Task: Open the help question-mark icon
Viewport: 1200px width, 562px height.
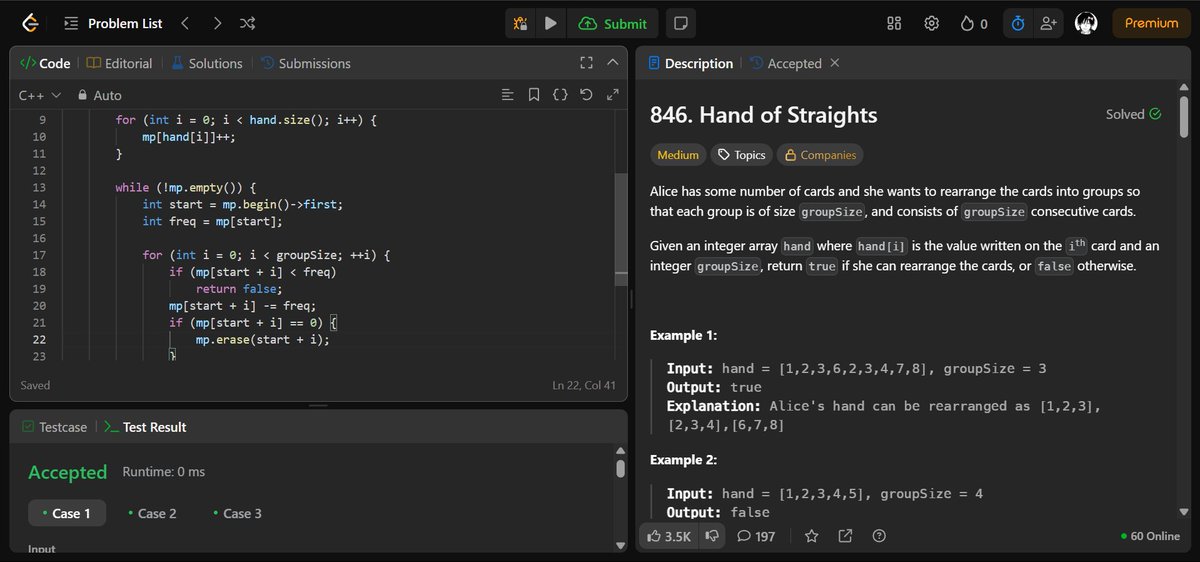Action: tap(879, 536)
